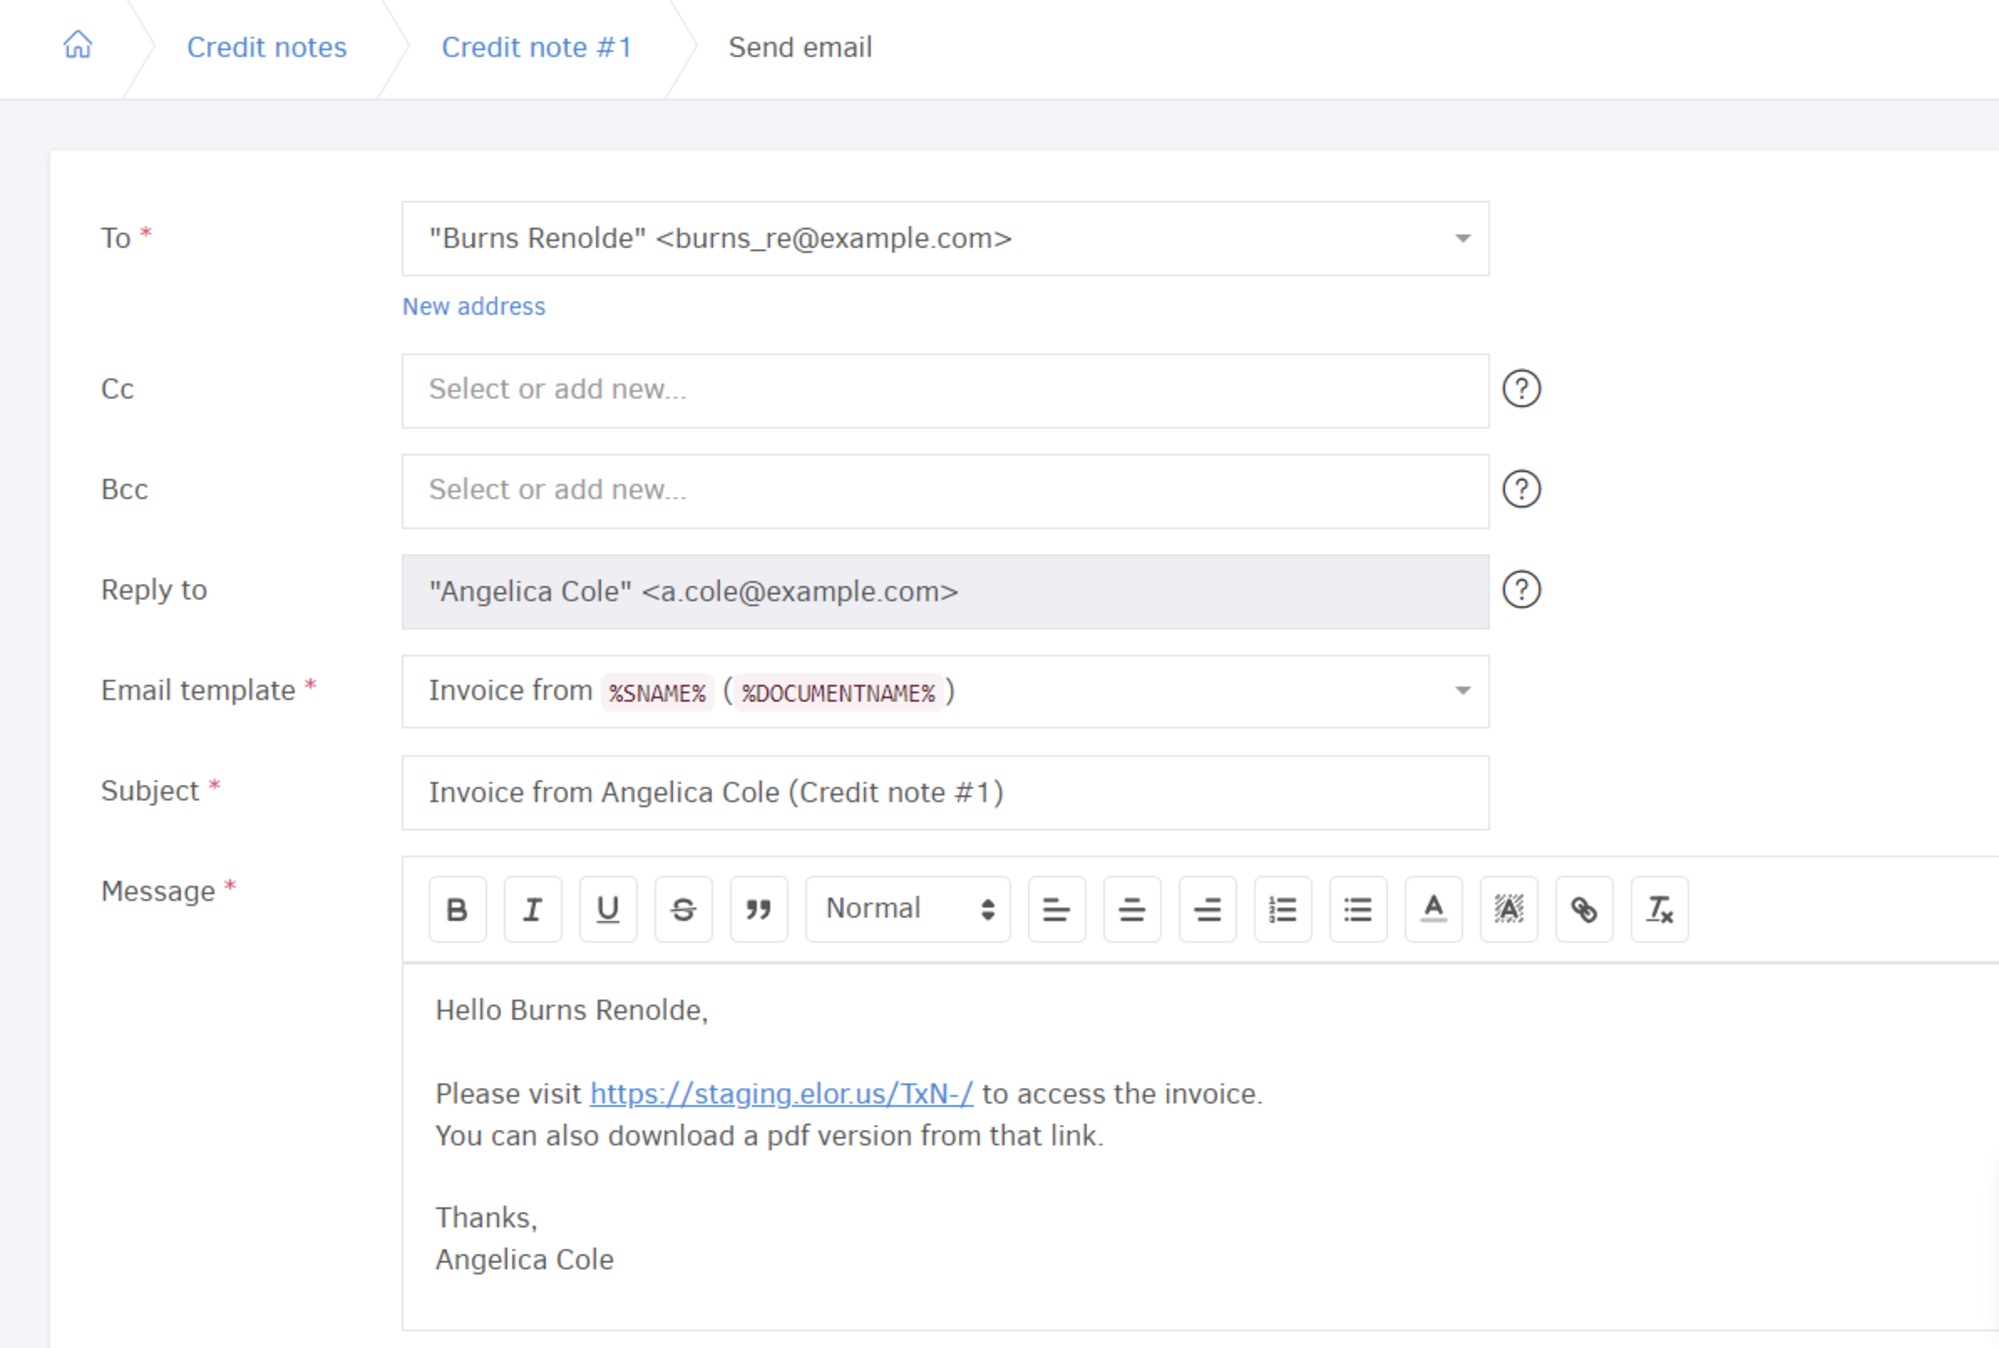Click the 'Angelica Cole' signature line
This screenshot has width=1999, height=1348.
[524, 1259]
